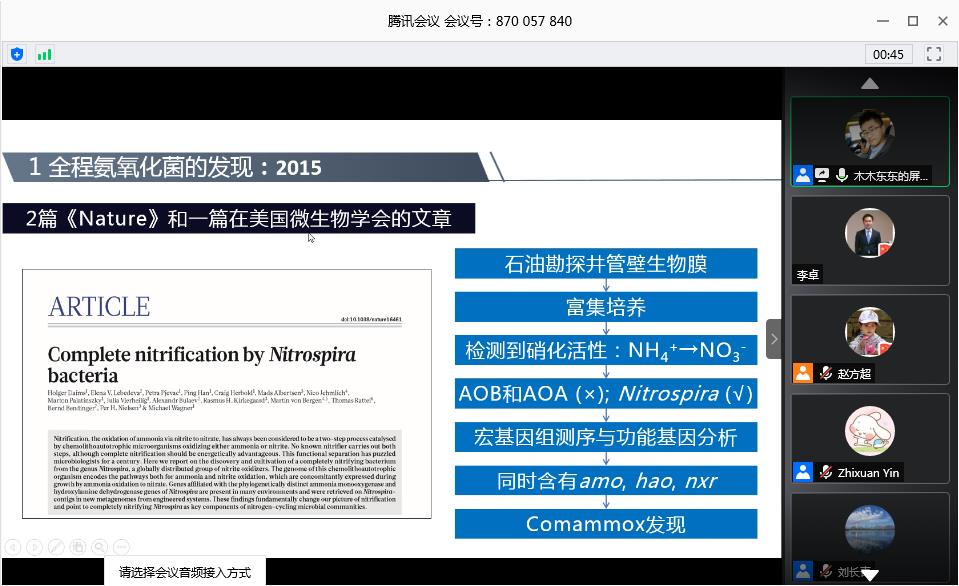
Task: Select the annotation pen tool in slide toolbar
Action: (x=56, y=546)
